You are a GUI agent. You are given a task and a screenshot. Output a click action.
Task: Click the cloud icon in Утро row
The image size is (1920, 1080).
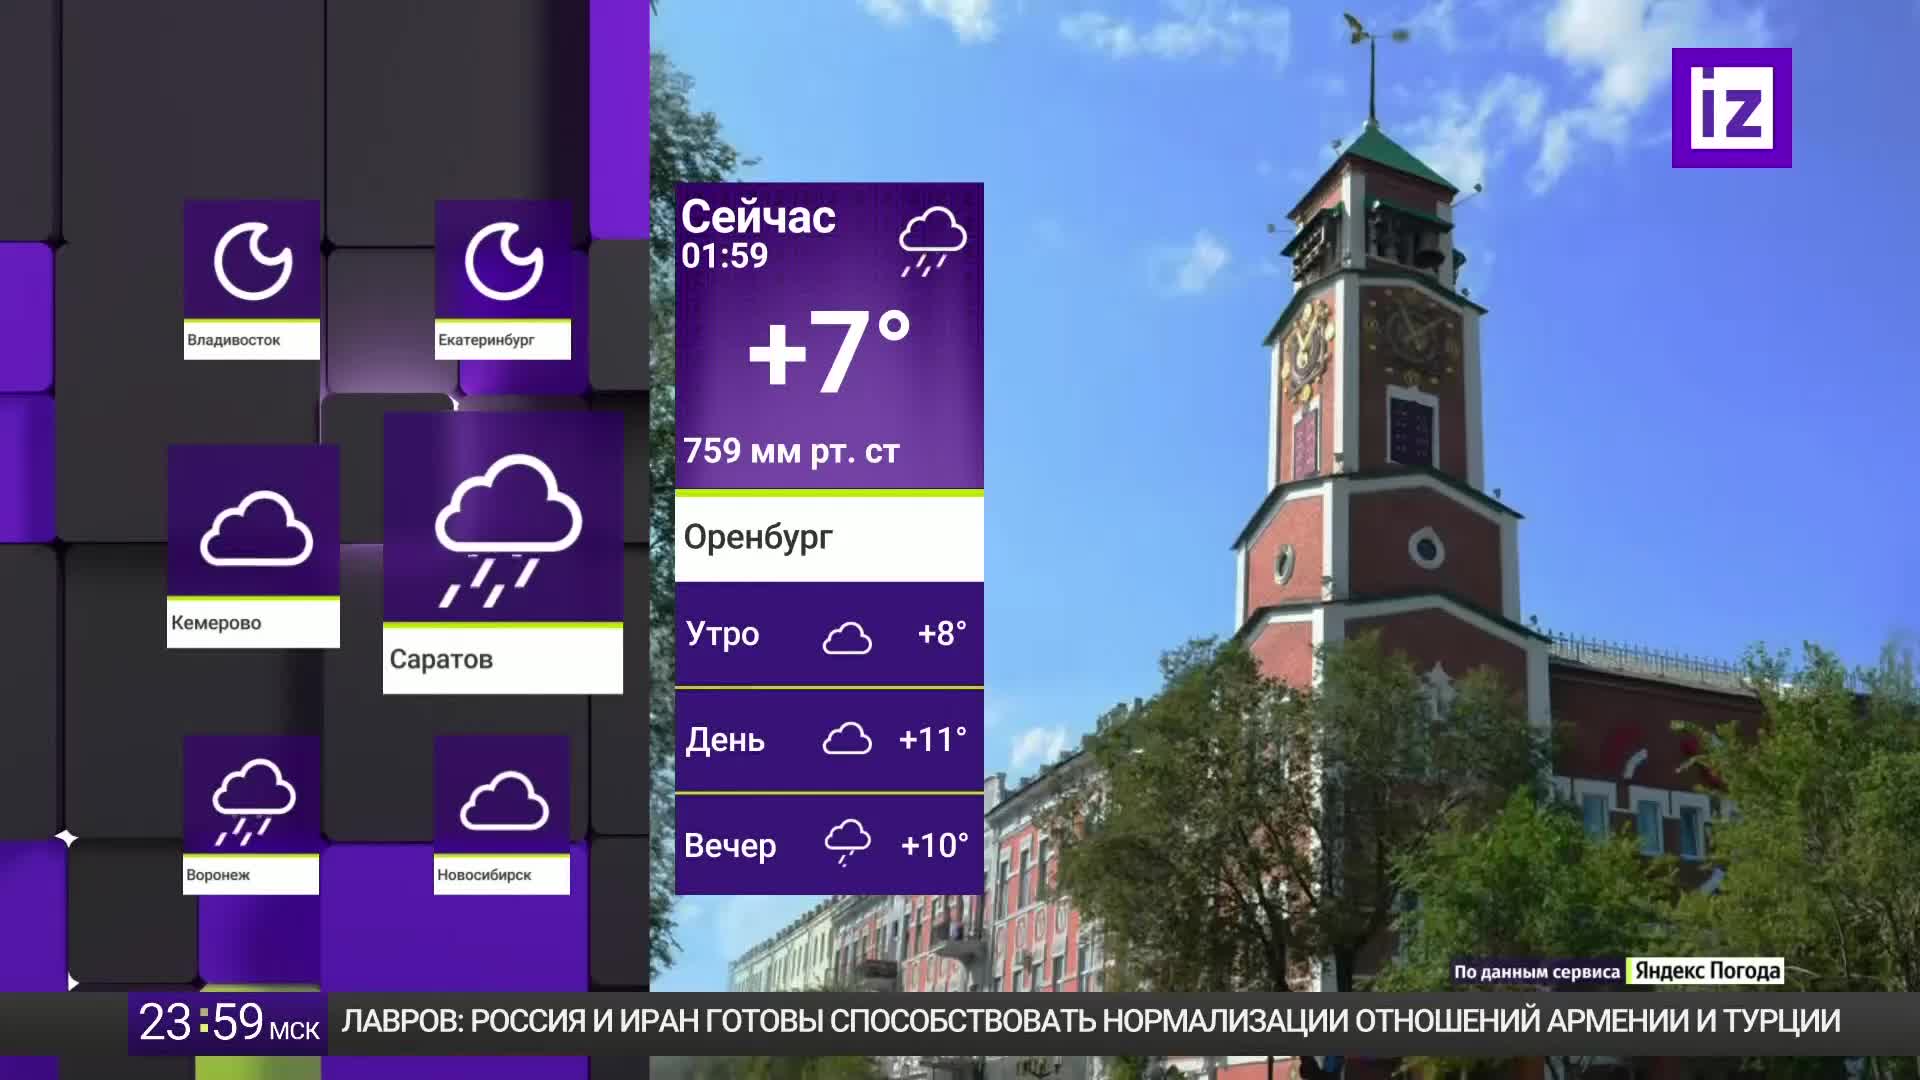point(847,637)
